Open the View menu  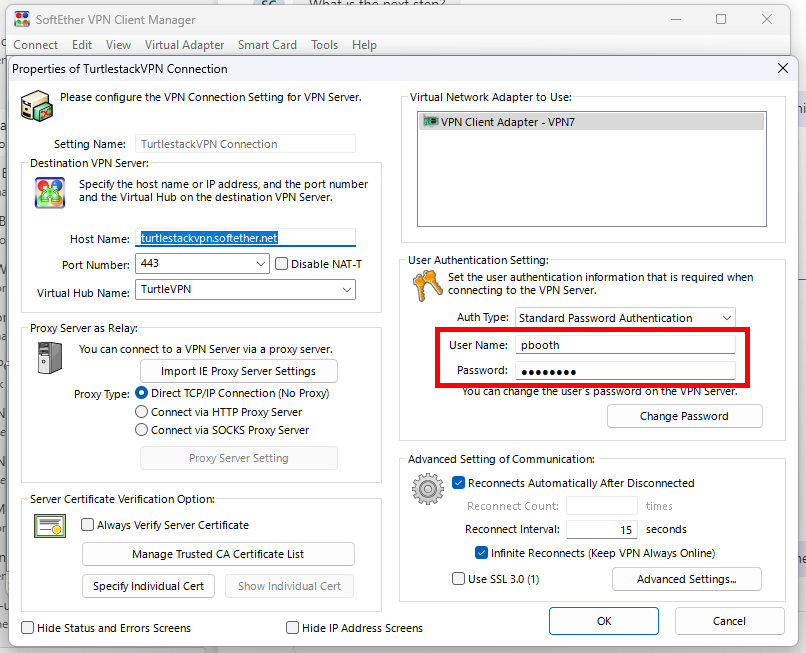click(118, 45)
